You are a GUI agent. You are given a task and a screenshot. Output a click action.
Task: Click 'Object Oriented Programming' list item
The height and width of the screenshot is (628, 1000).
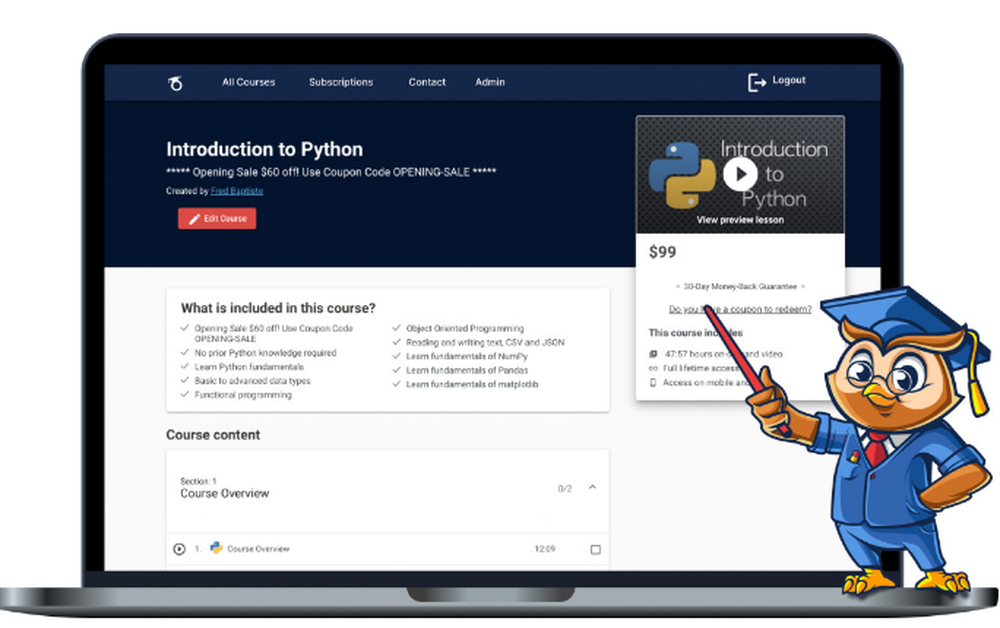click(x=465, y=329)
